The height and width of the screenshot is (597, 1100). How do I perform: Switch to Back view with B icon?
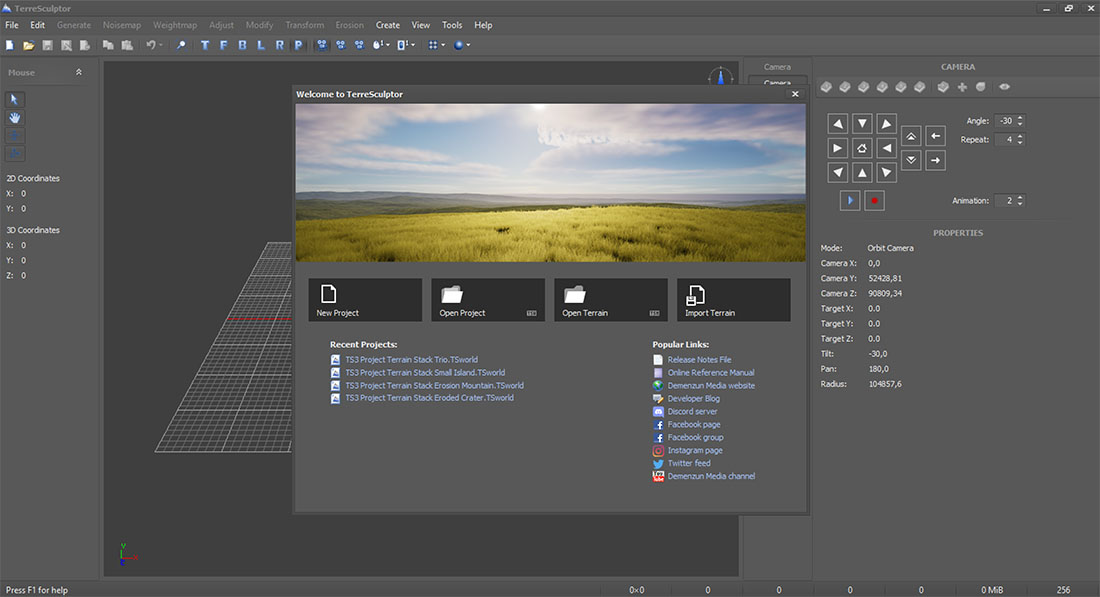[243, 45]
